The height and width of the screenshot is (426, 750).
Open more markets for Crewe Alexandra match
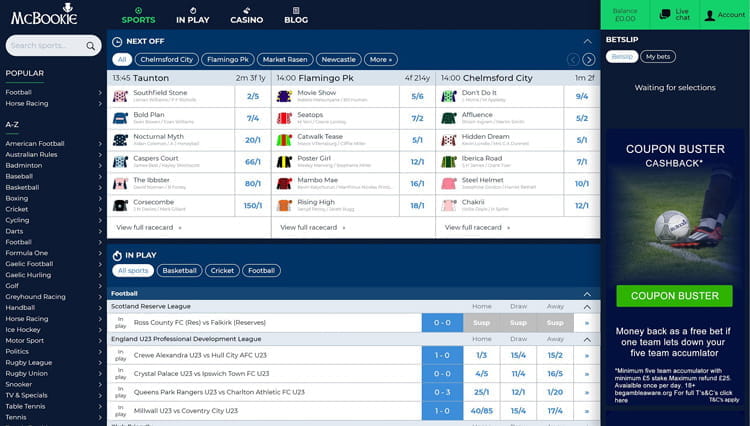click(x=587, y=356)
